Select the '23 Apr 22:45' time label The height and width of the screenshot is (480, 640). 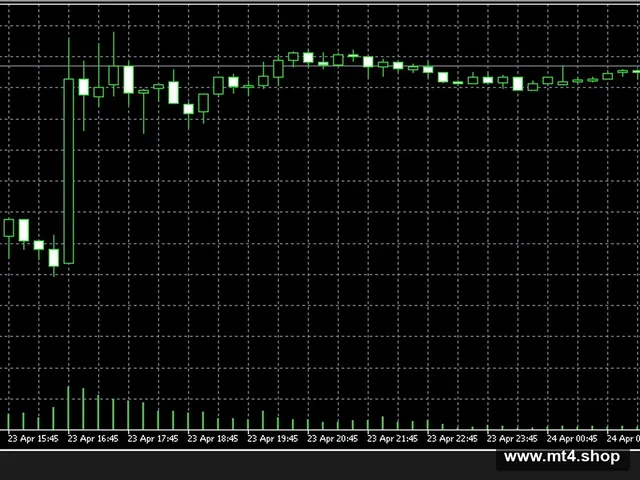click(452, 439)
